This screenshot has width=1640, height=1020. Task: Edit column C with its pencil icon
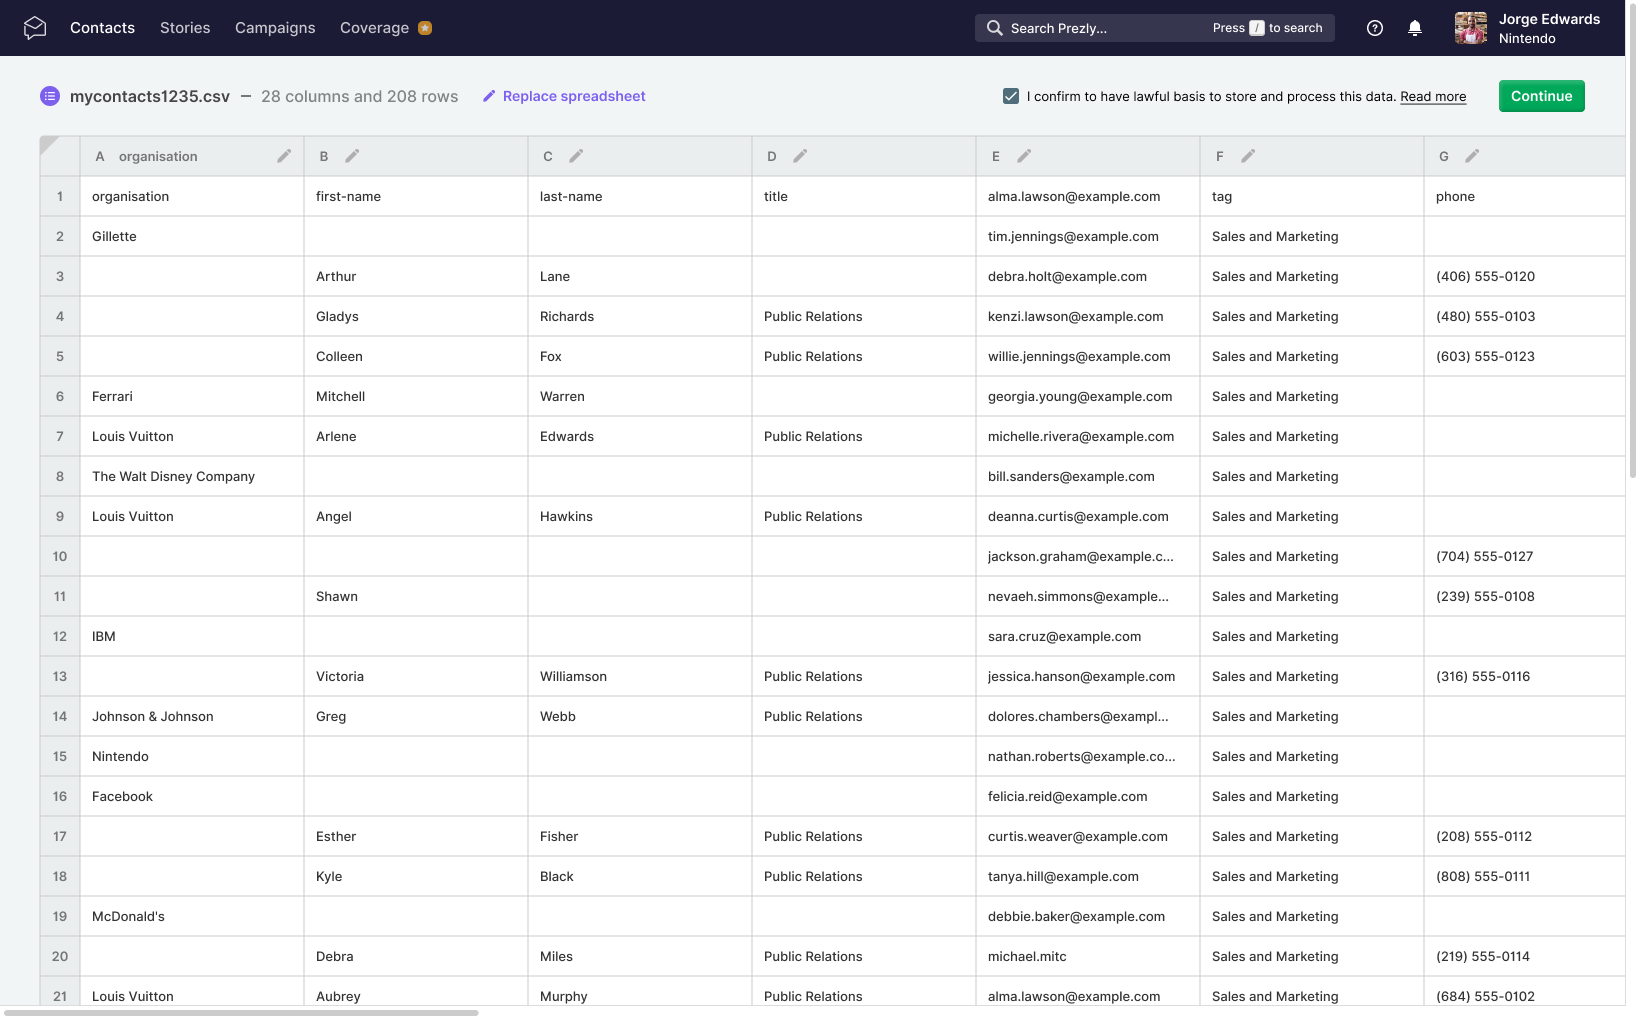(x=576, y=156)
